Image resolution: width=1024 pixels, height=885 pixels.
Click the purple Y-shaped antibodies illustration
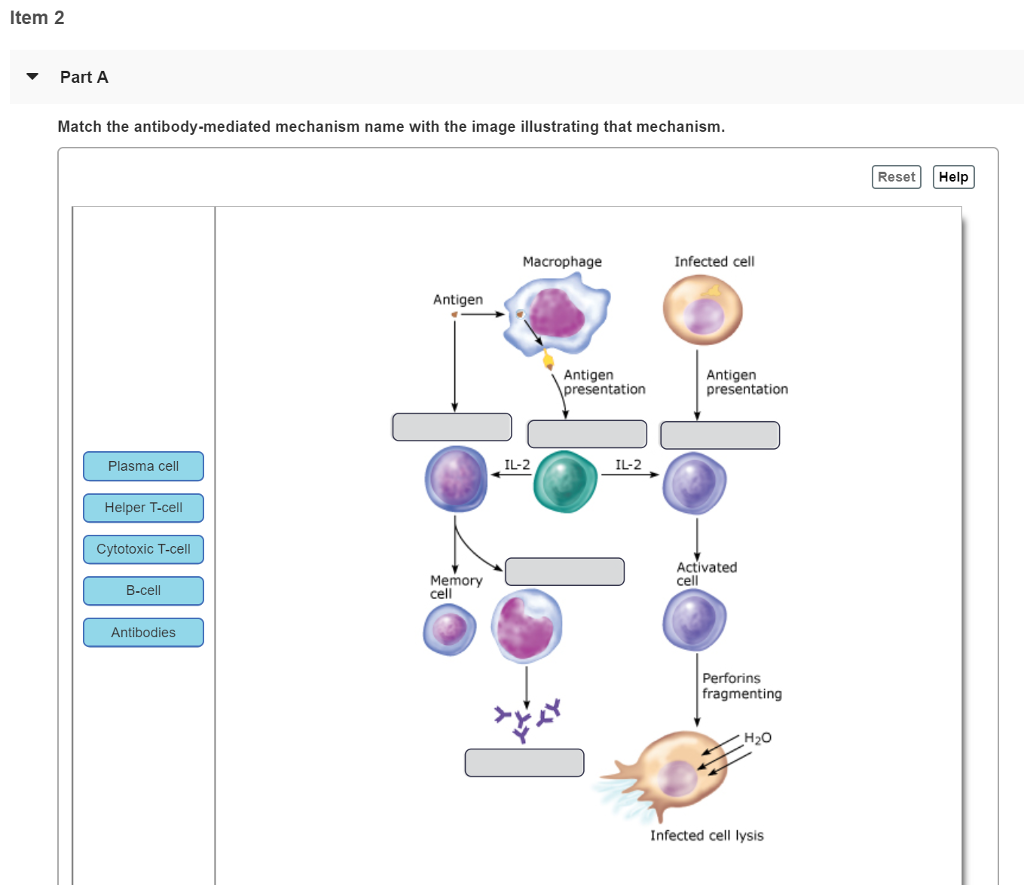point(525,714)
